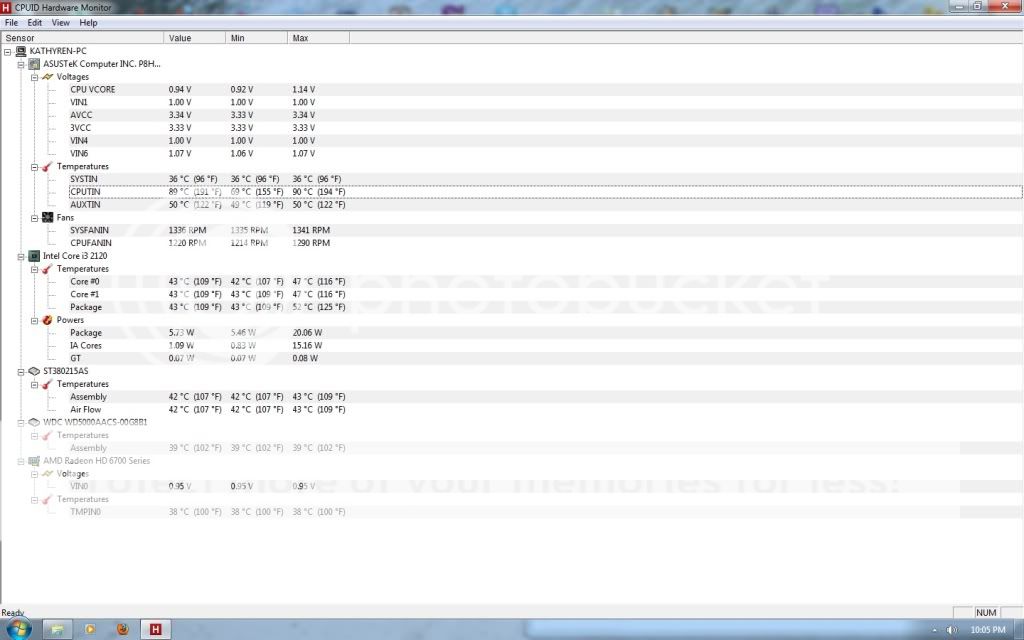Click the volume speaker tray icon
The width and height of the screenshot is (1024, 640).
pos(952,630)
